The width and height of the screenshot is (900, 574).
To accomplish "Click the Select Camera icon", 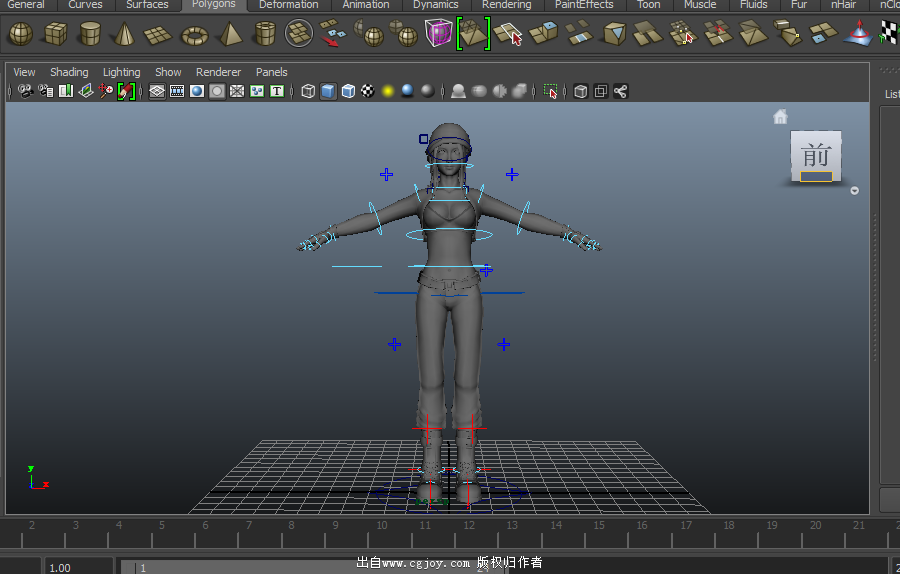I will [x=25, y=91].
